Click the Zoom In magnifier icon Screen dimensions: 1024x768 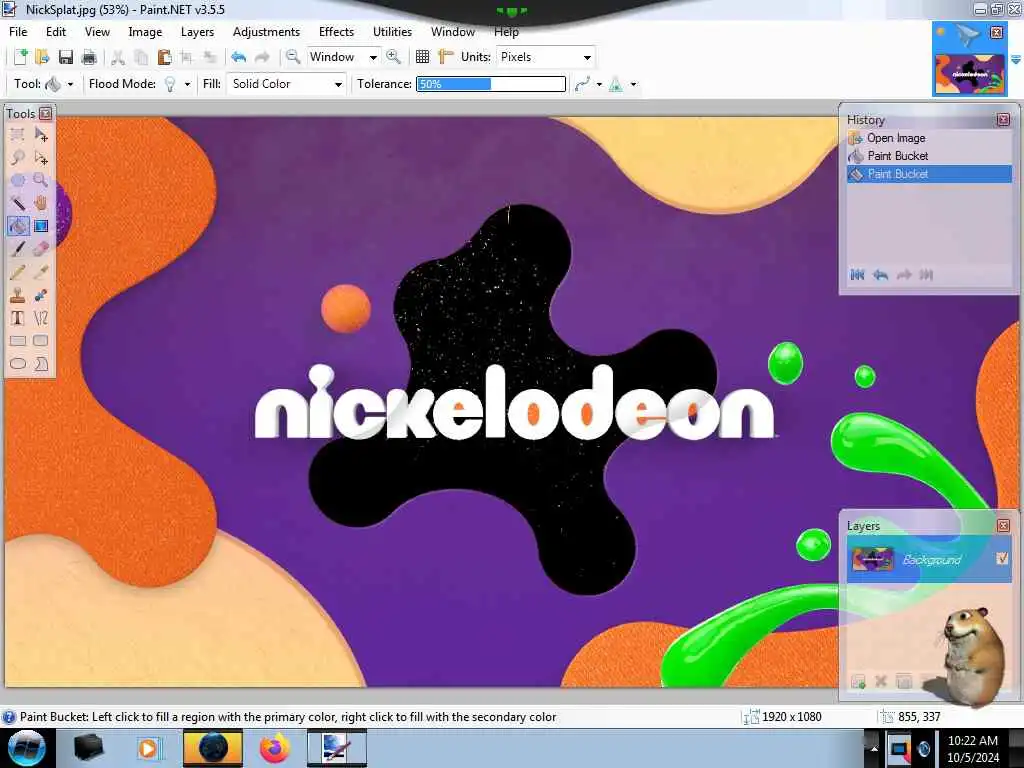point(393,57)
